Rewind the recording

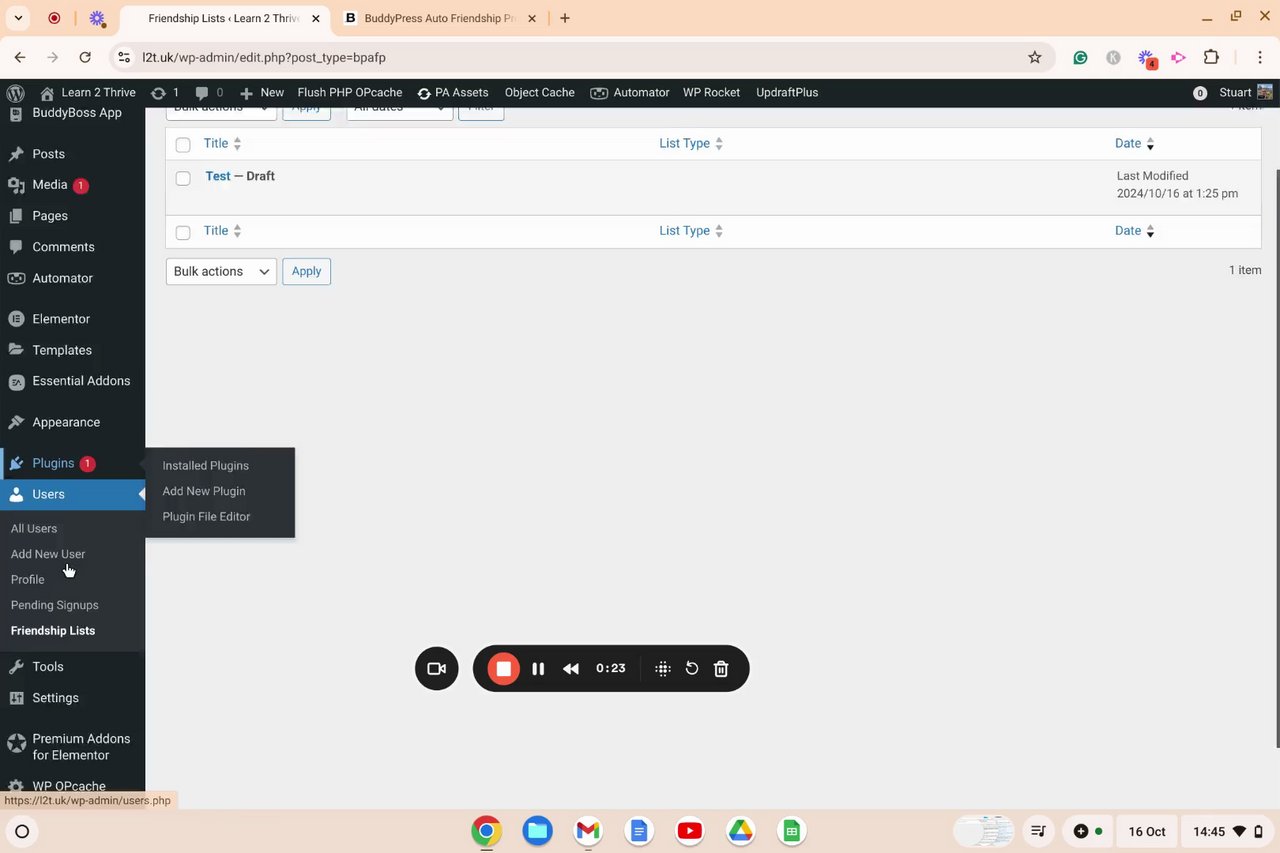tap(571, 669)
